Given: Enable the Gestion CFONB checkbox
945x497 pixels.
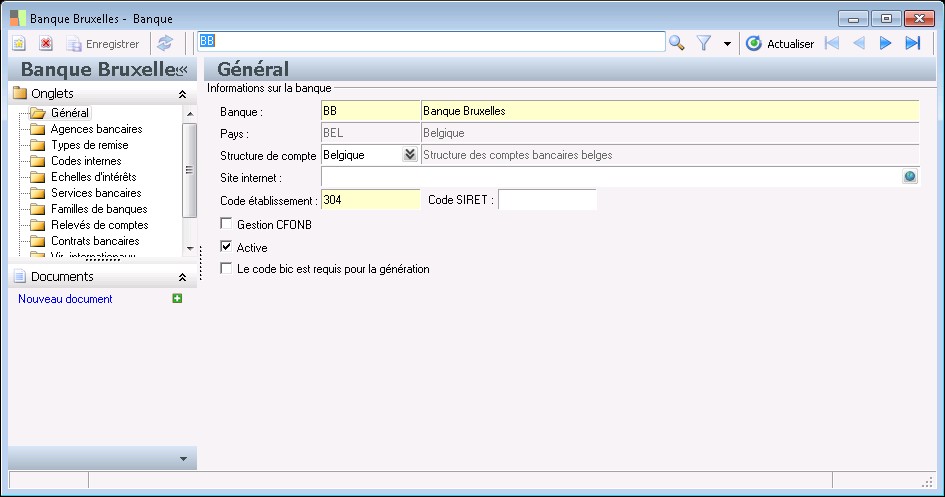Looking at the screenshot, I should click(x=226, y=223).
